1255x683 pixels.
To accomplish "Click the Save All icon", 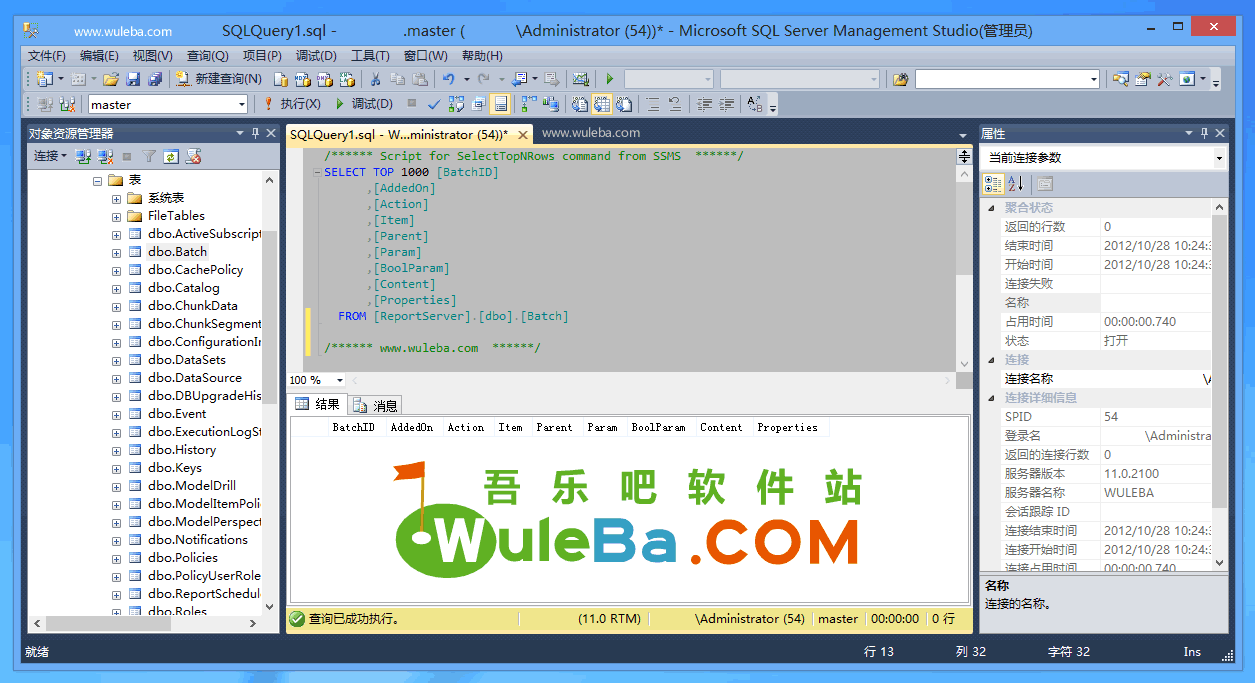I will point(155,79).
